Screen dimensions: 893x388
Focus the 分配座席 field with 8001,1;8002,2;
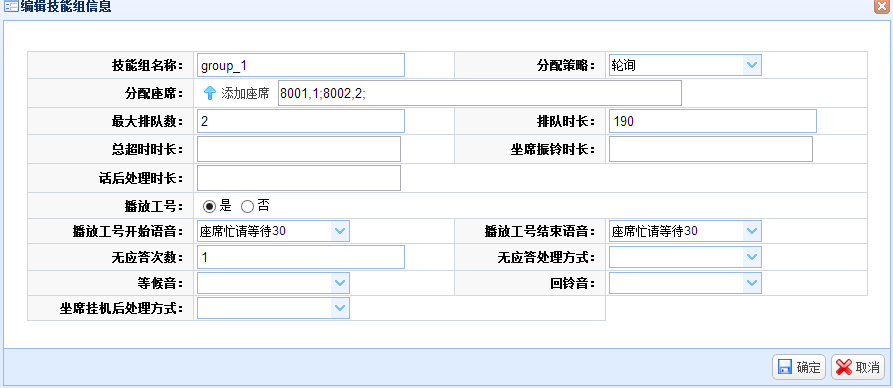tap(480, 93)
